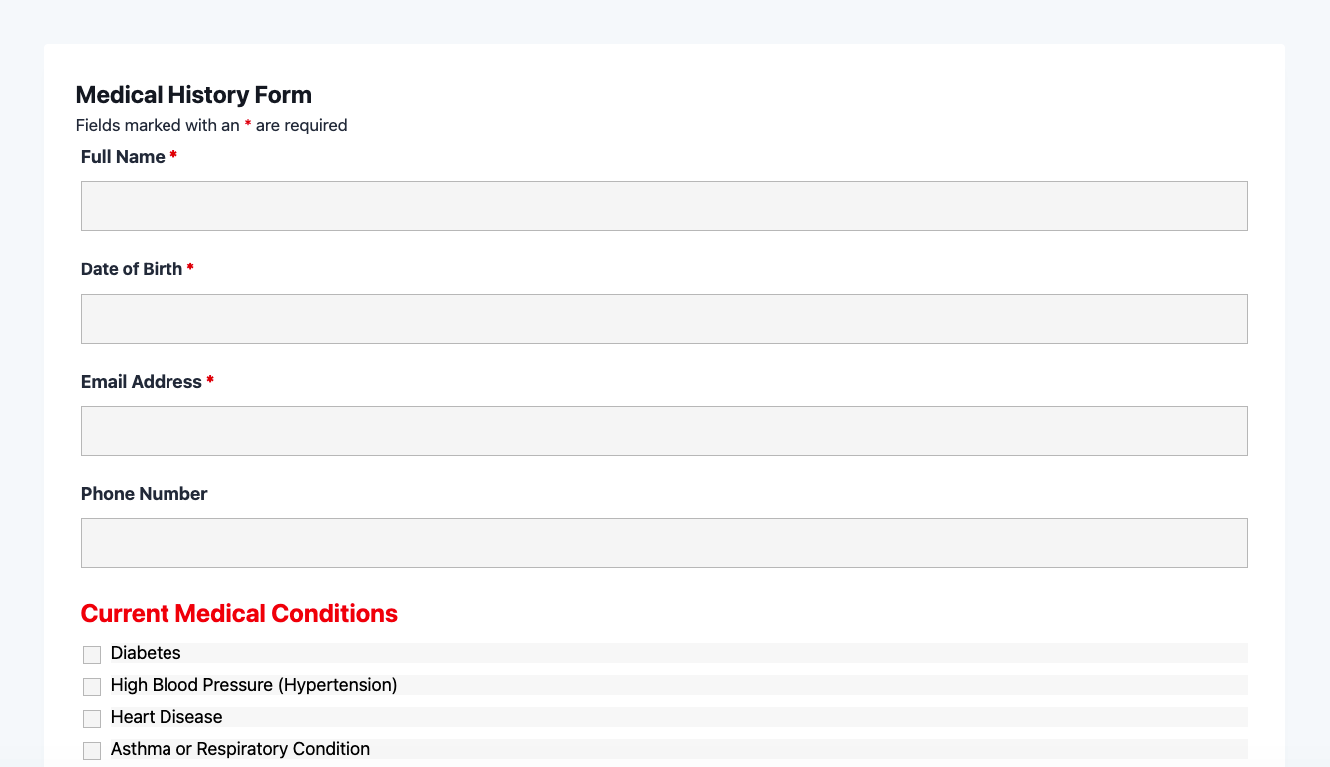Select the Email Address input field

click(x=664, y=431)
